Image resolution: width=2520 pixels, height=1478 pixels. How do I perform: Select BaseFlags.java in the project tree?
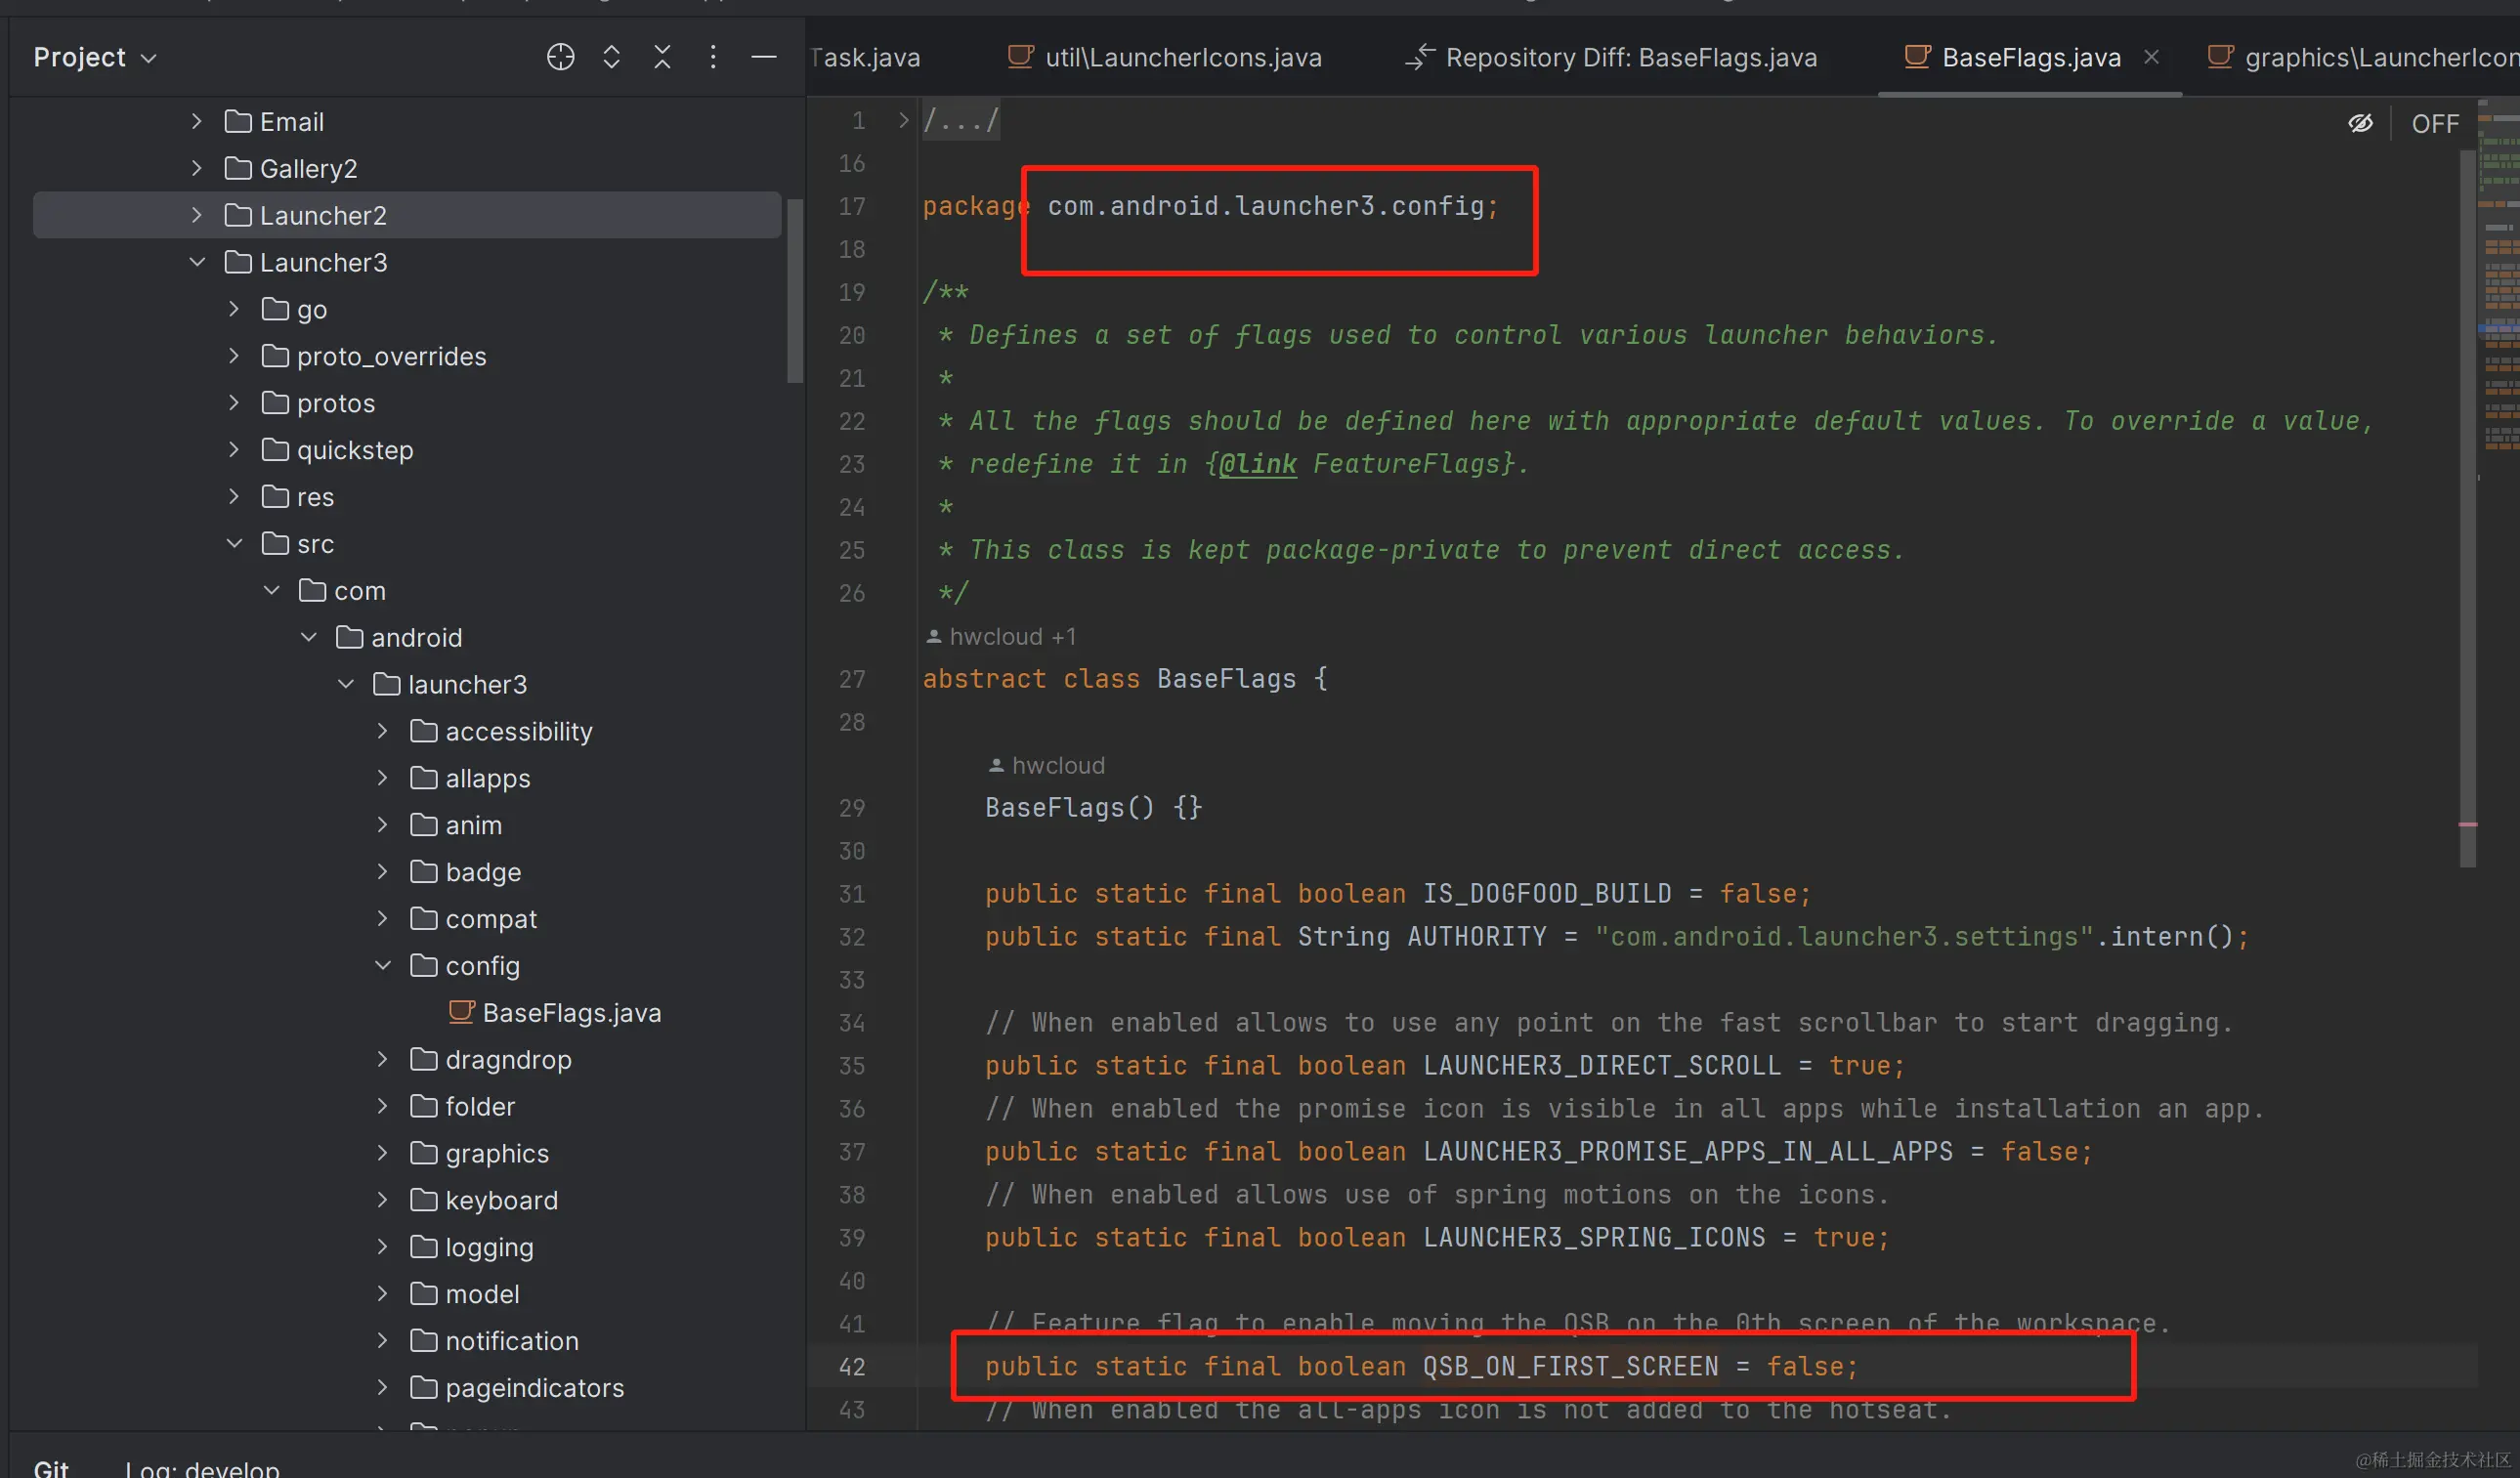[555, 1012]
